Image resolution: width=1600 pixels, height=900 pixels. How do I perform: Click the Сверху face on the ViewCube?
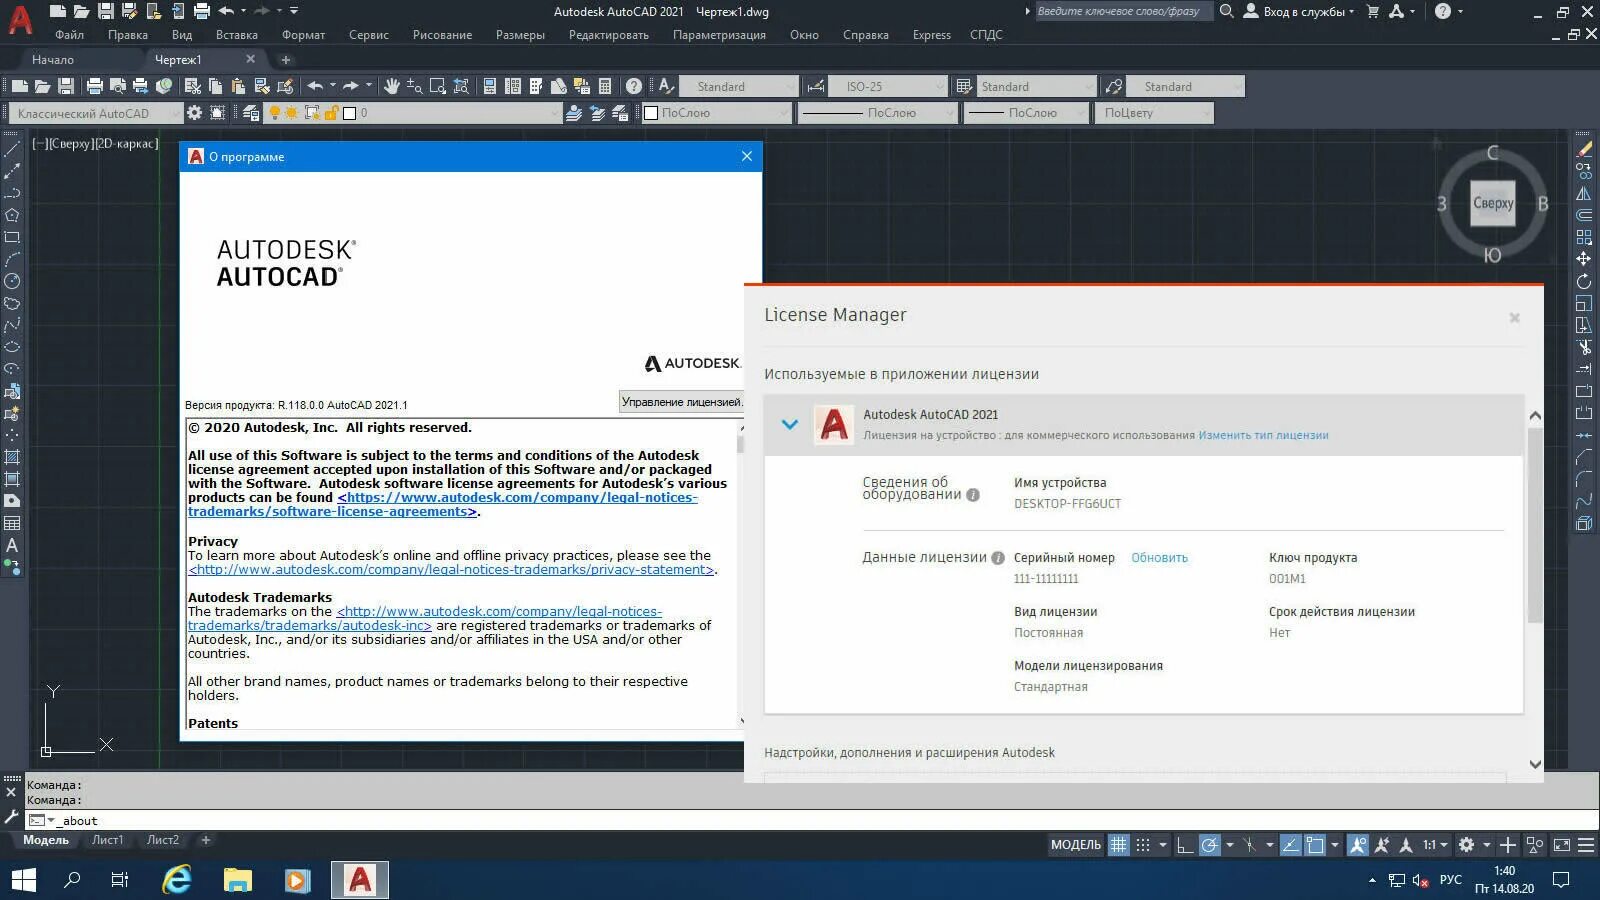pyautogui.click(x=1493, y=203)
